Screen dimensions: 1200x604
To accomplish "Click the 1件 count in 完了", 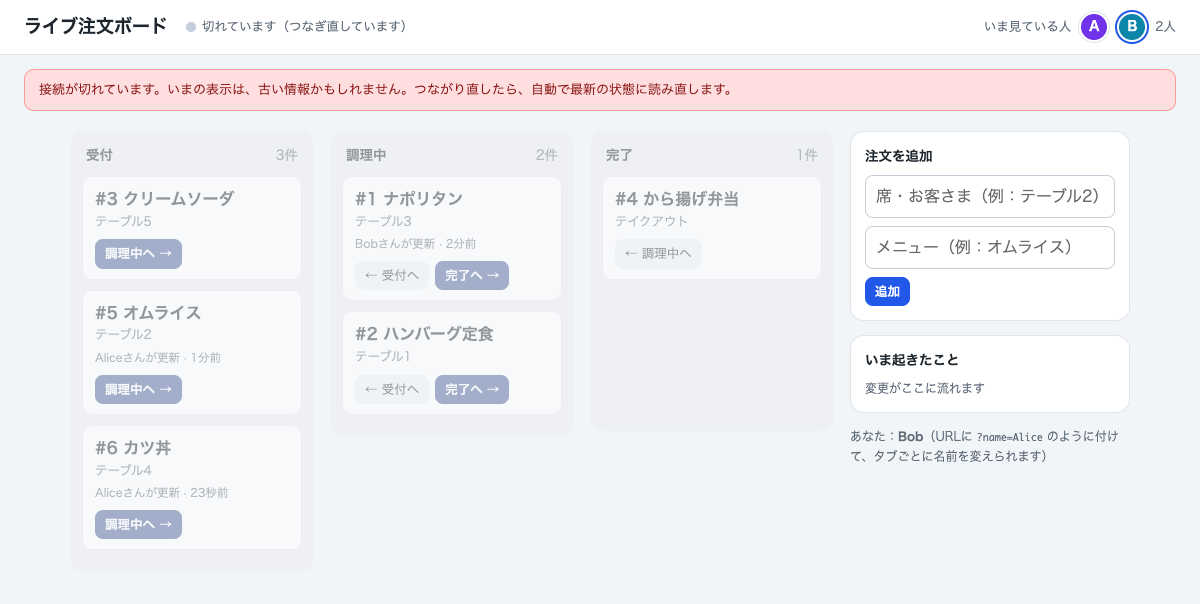I will coord(807,155).
